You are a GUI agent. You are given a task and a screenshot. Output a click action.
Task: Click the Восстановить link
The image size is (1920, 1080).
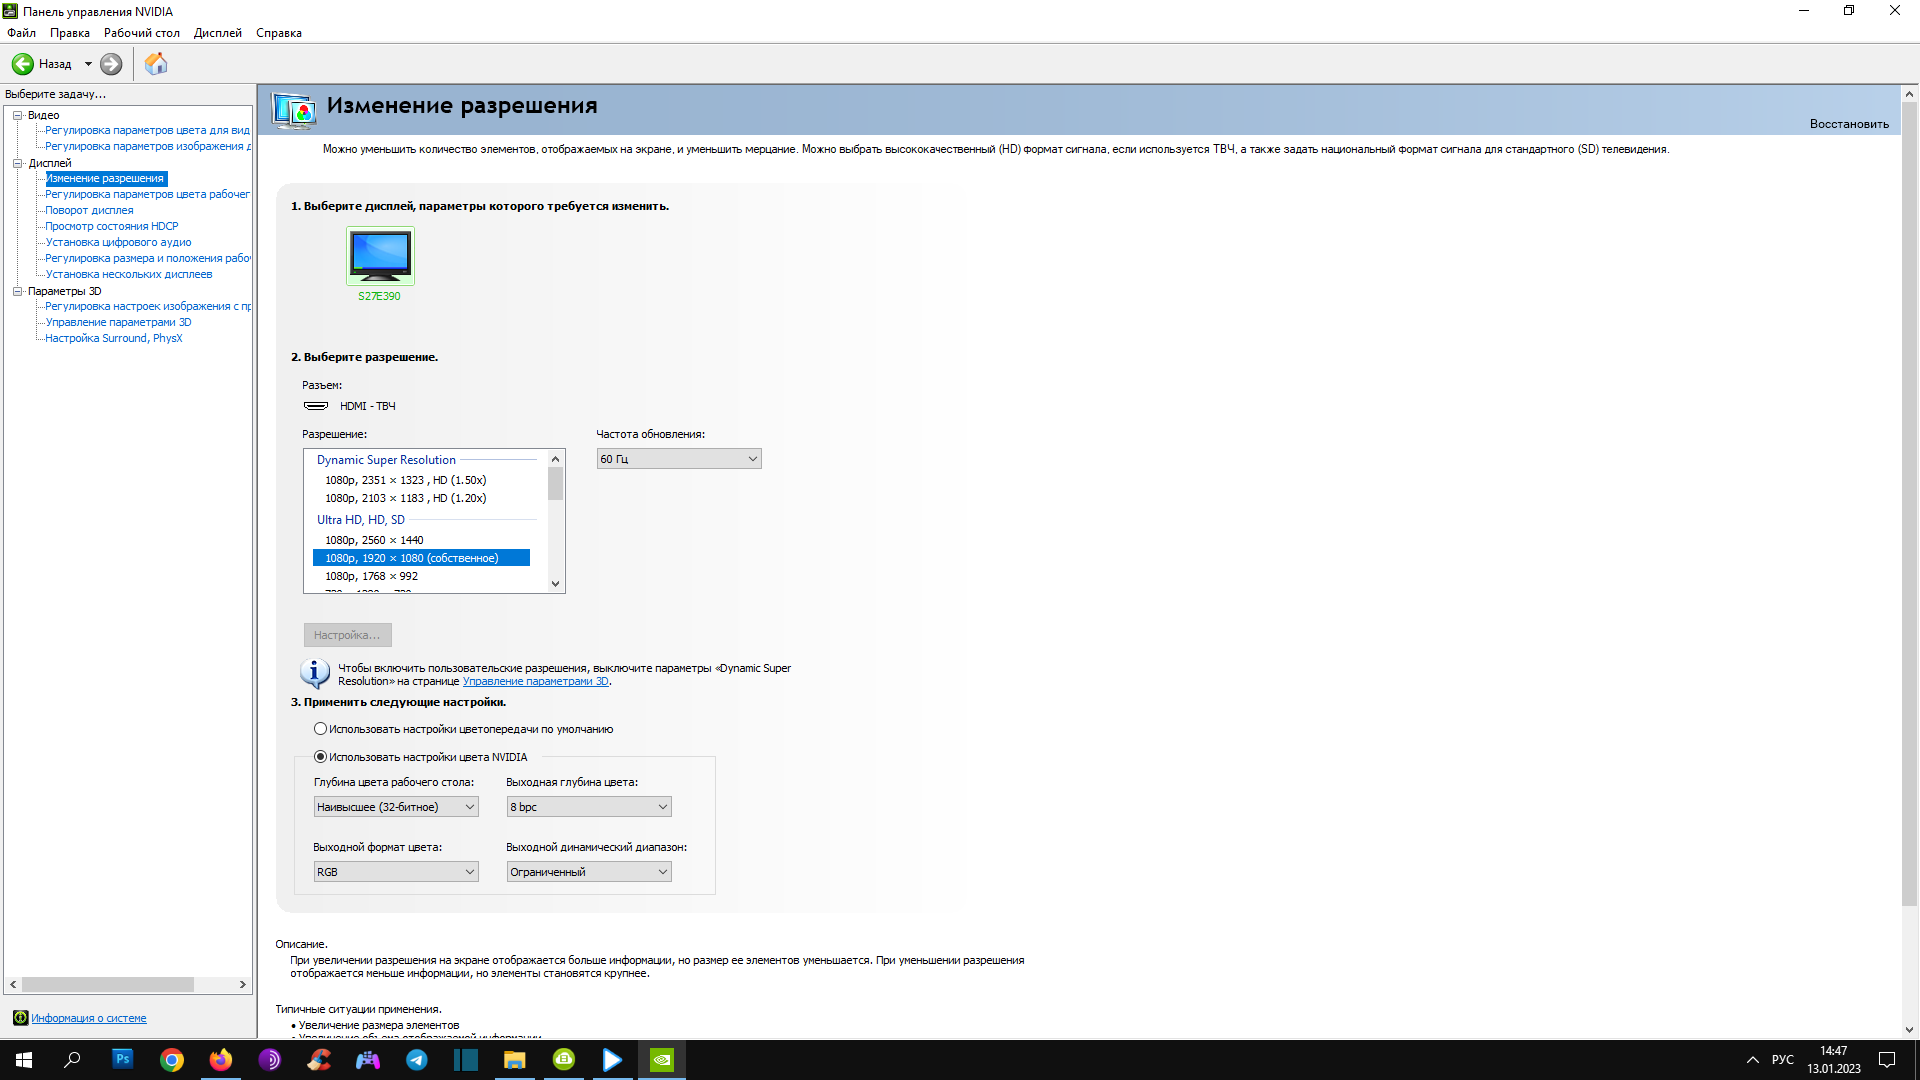click(1848, 124)
